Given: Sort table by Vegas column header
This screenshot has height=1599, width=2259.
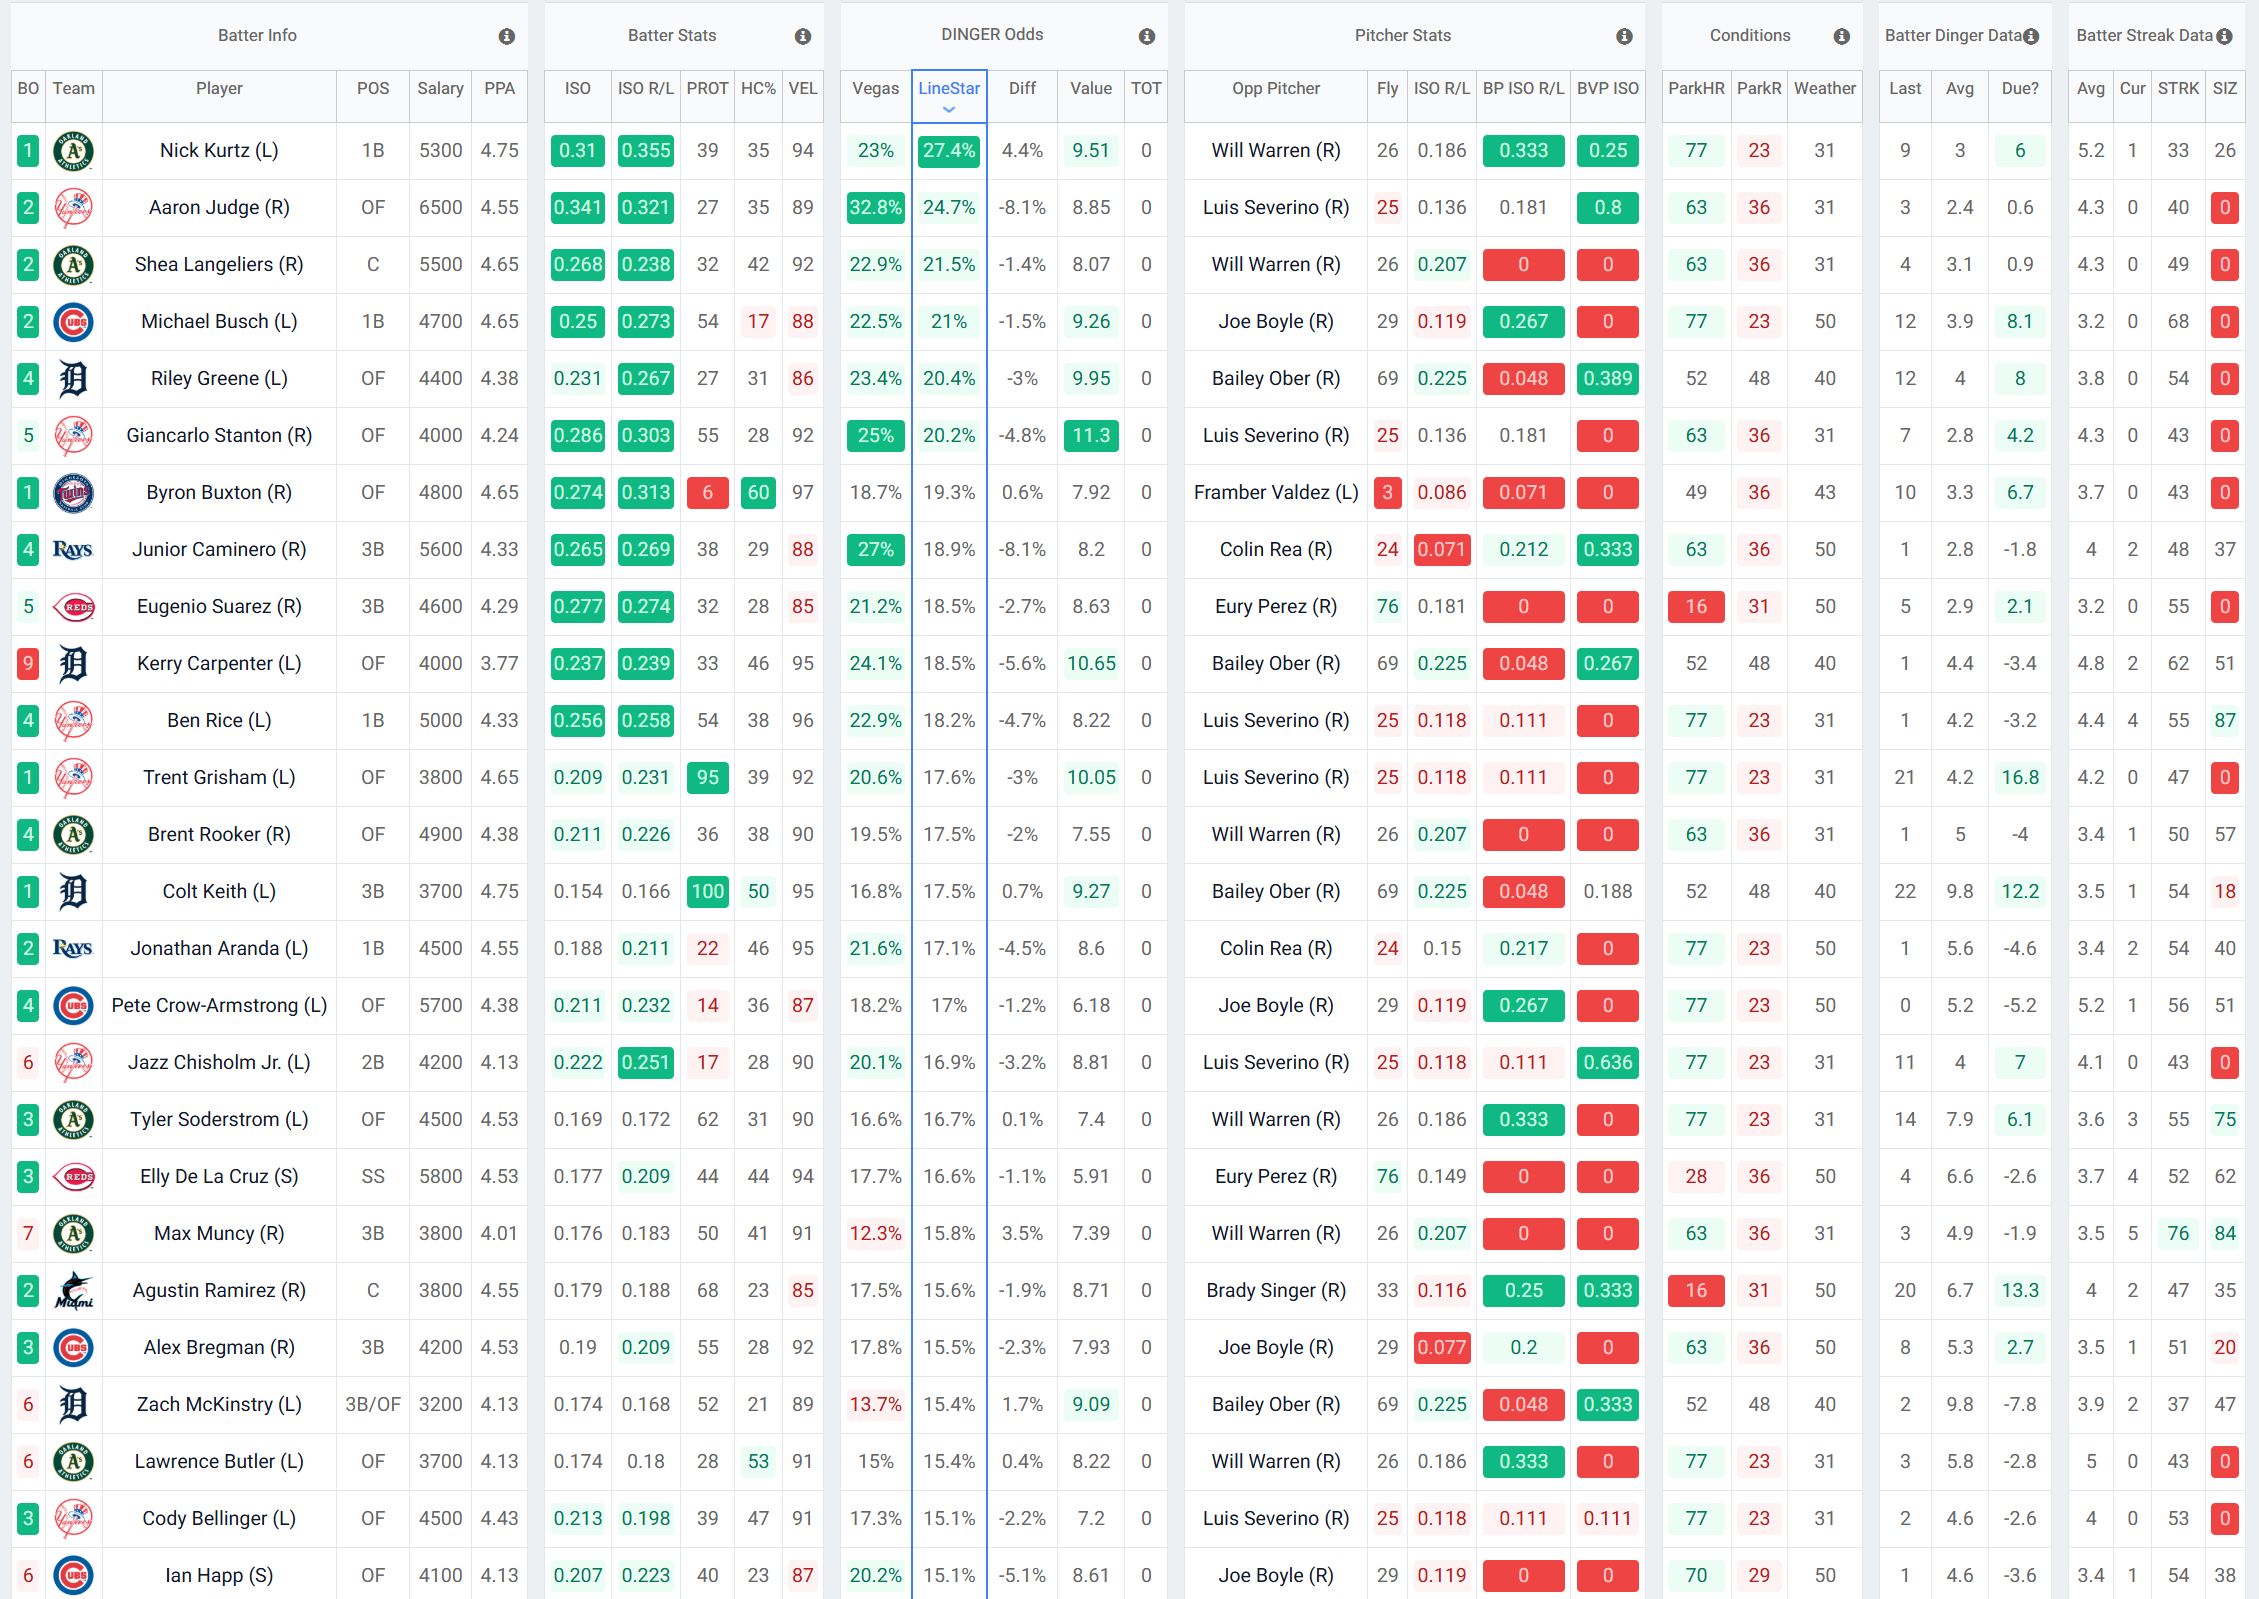Looking at the screenshot, I should pyautogui.click(x=875, y=88).
